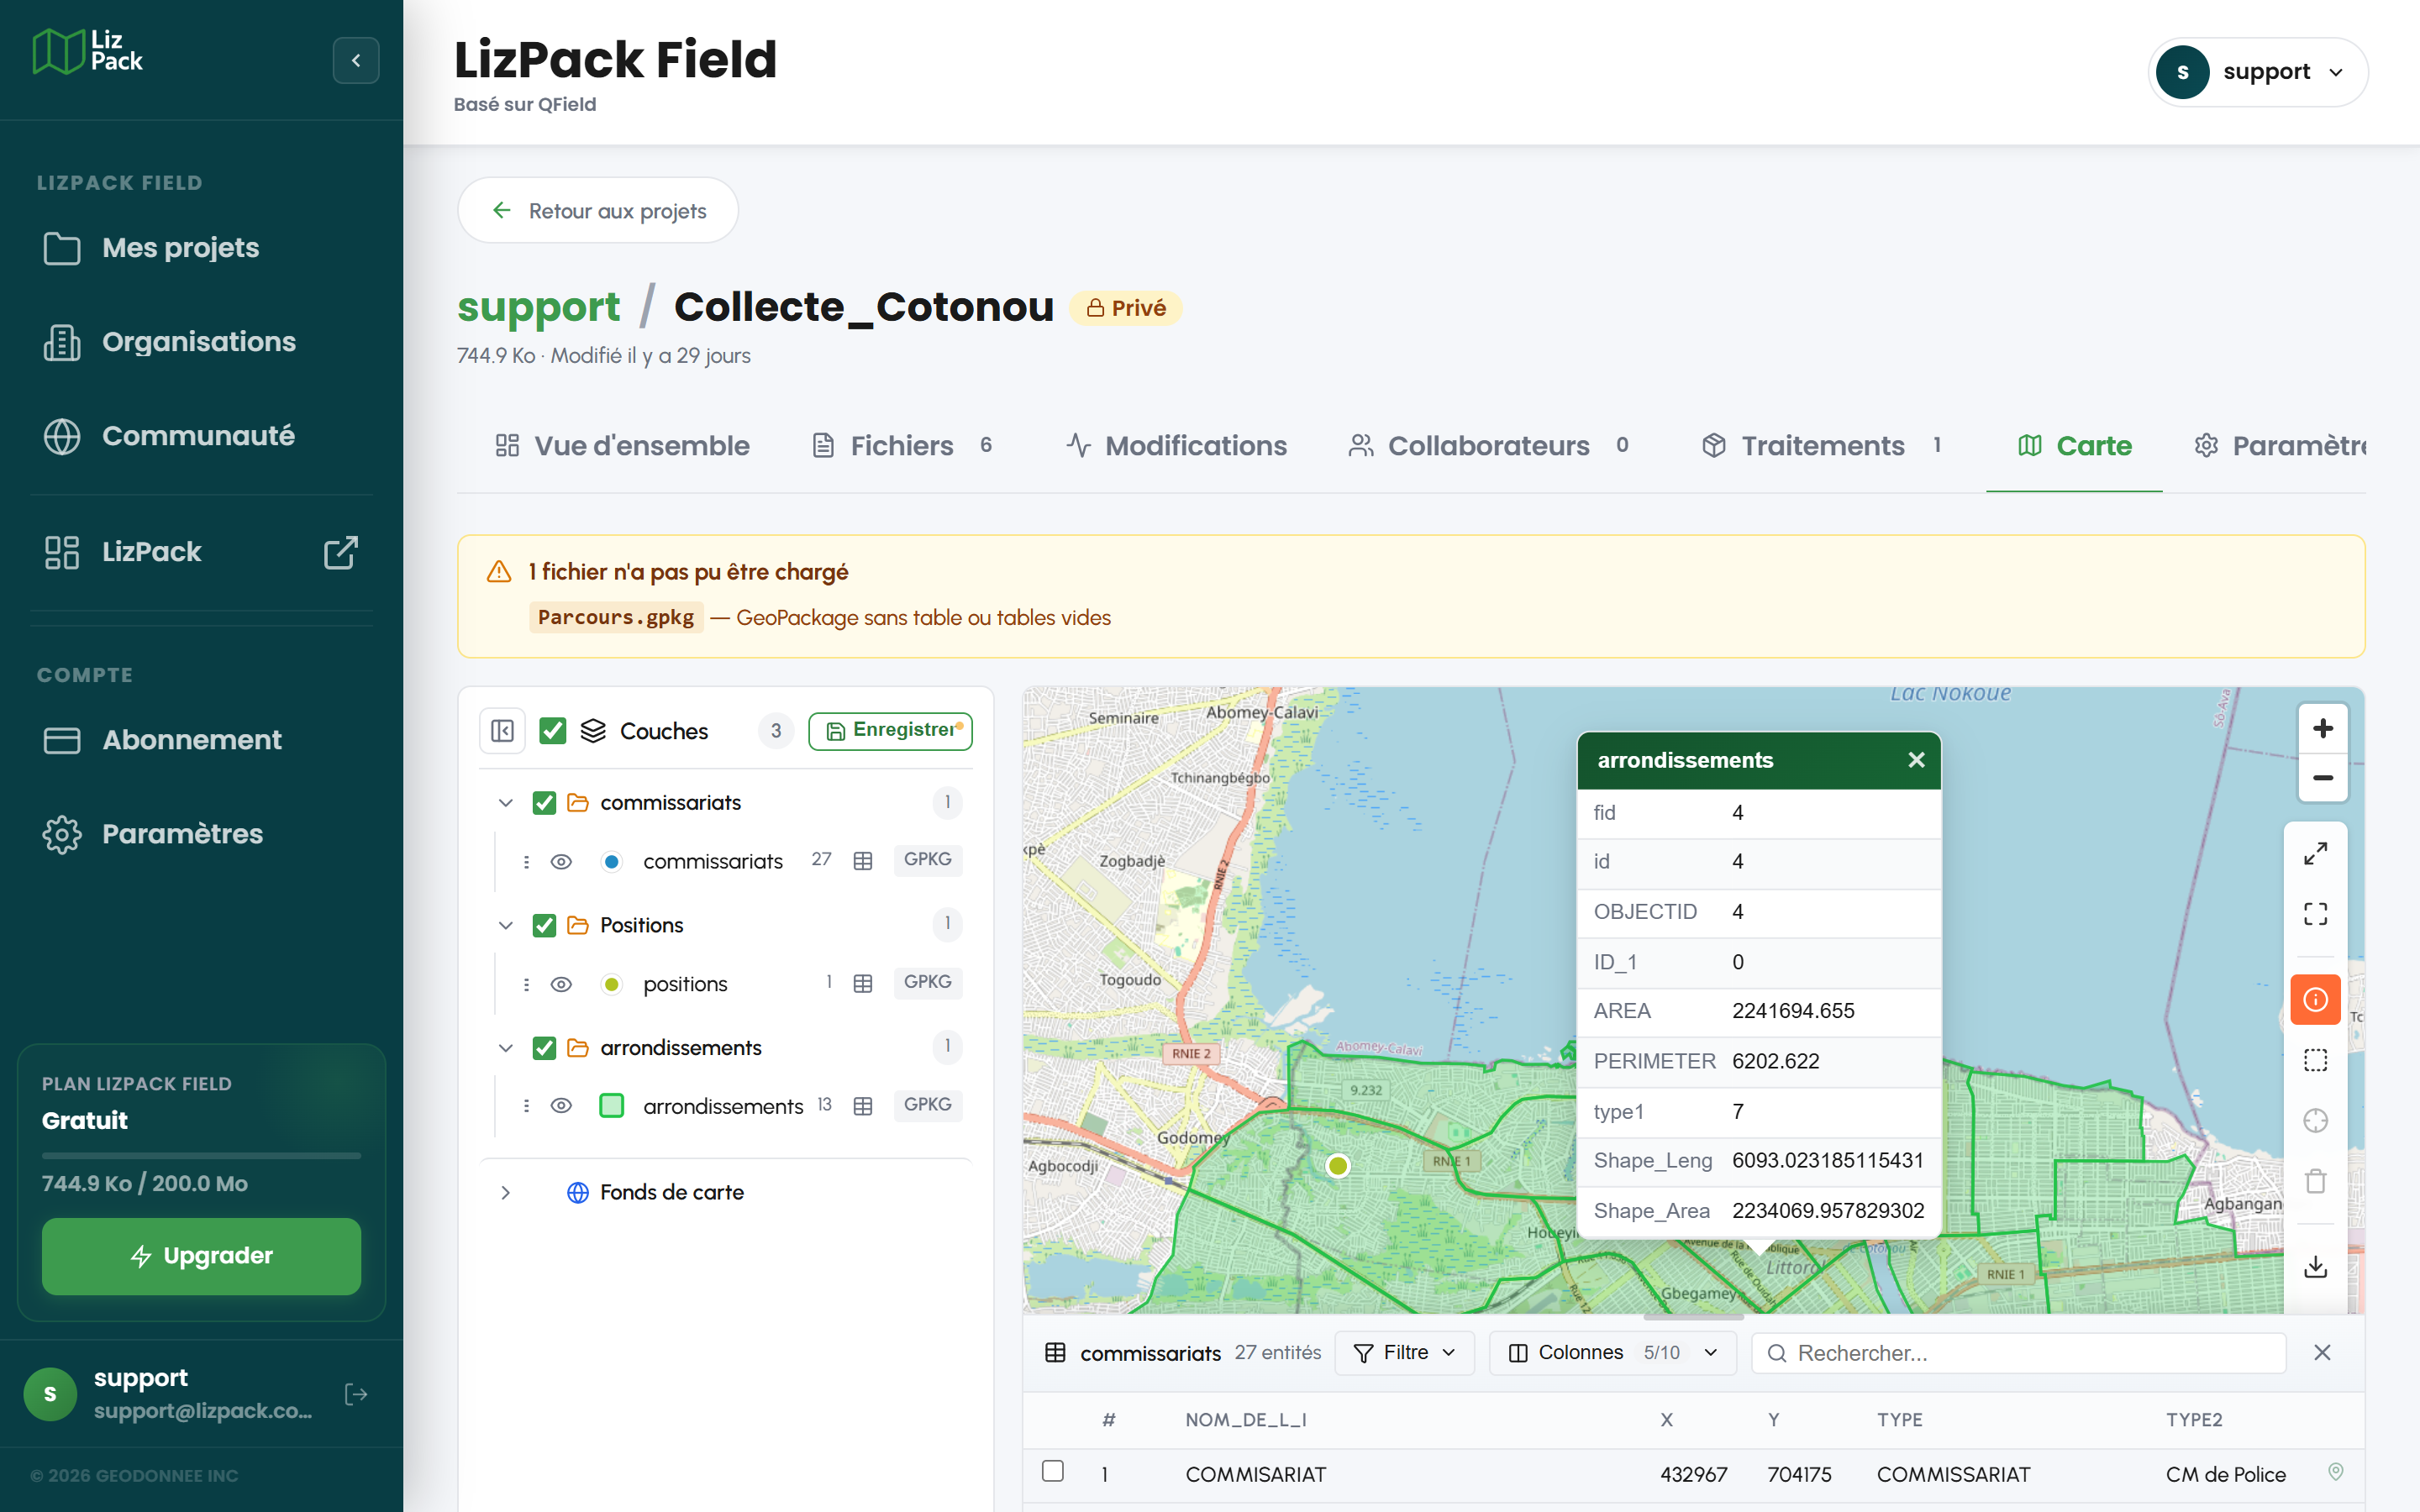2420x1512 pixels.
Task: Click the download export icon on map
Action: click(2315, 1267)
